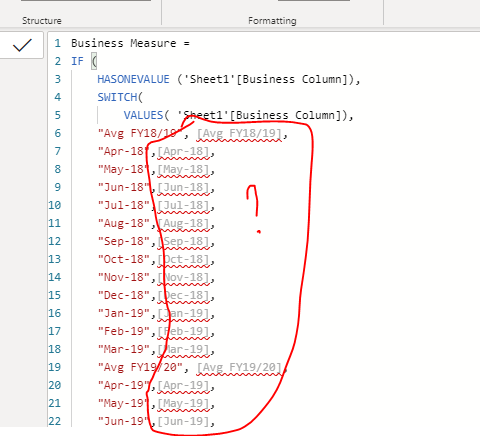The width and height of the screenshot is (480, 436).
Task: Click line number 22 in the gutter
Action: coord(55,421)
